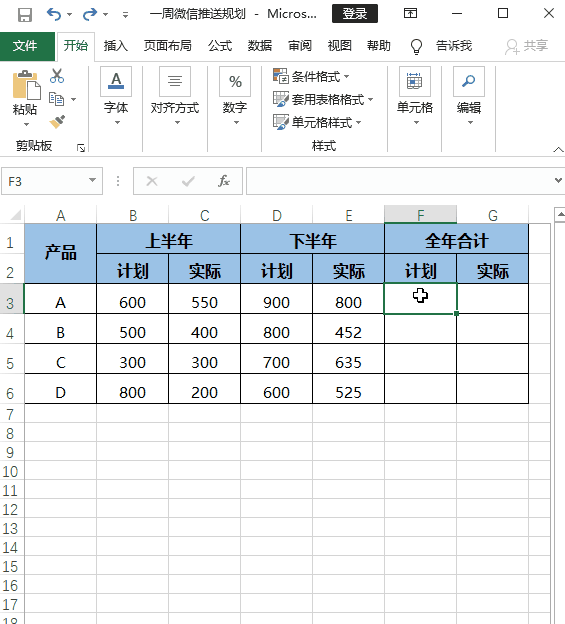Open the clipboard pane dialog launcher

(x=81, y=148)
